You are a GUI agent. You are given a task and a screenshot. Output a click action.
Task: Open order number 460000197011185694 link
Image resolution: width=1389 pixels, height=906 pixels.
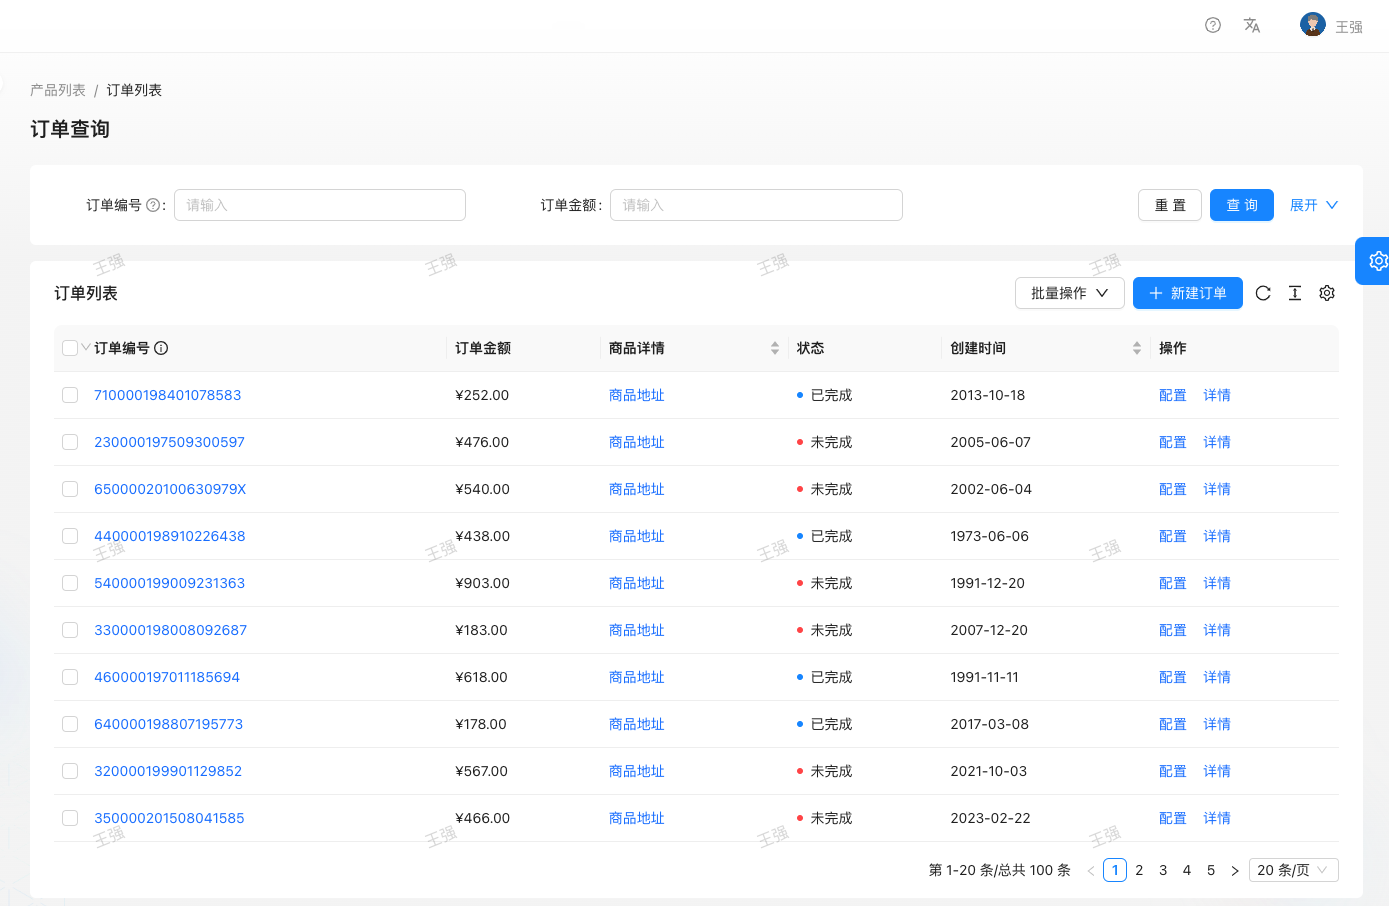click(167, 677)
